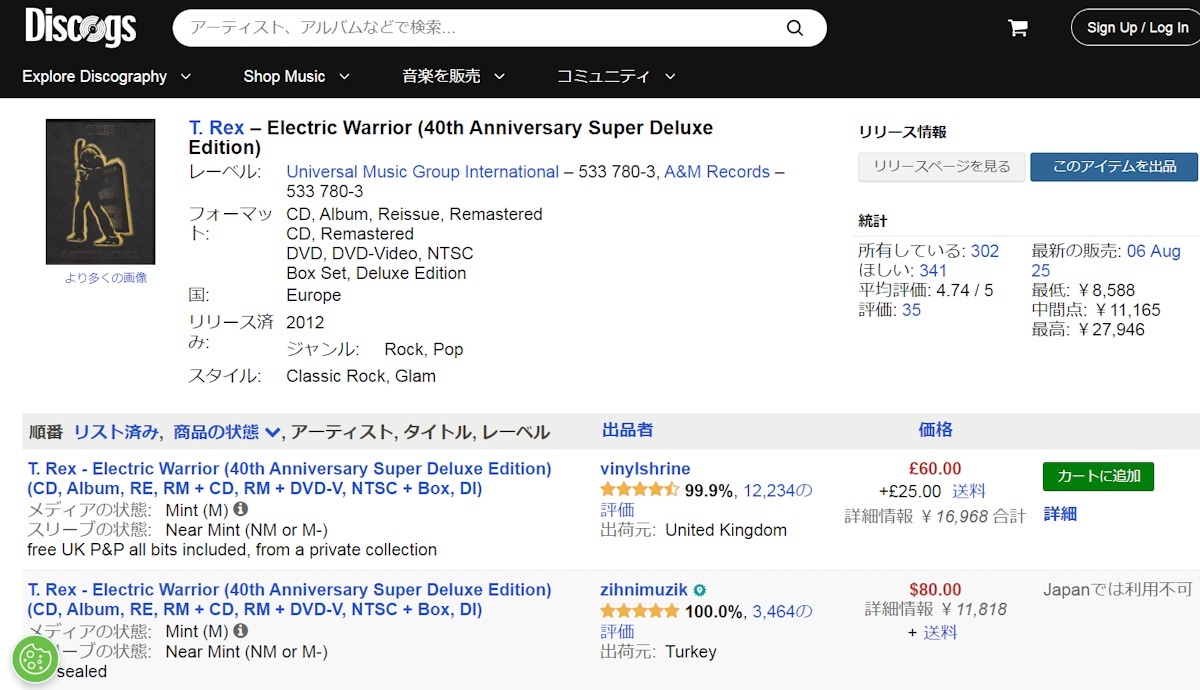
Task: Click the Discogs logo
Action: [80, 27]
